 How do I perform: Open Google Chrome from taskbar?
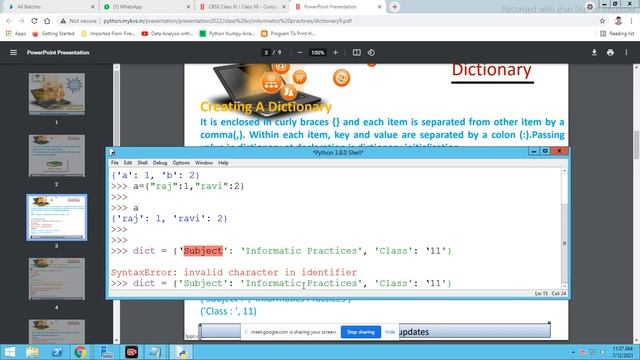(x=80, y=352)
